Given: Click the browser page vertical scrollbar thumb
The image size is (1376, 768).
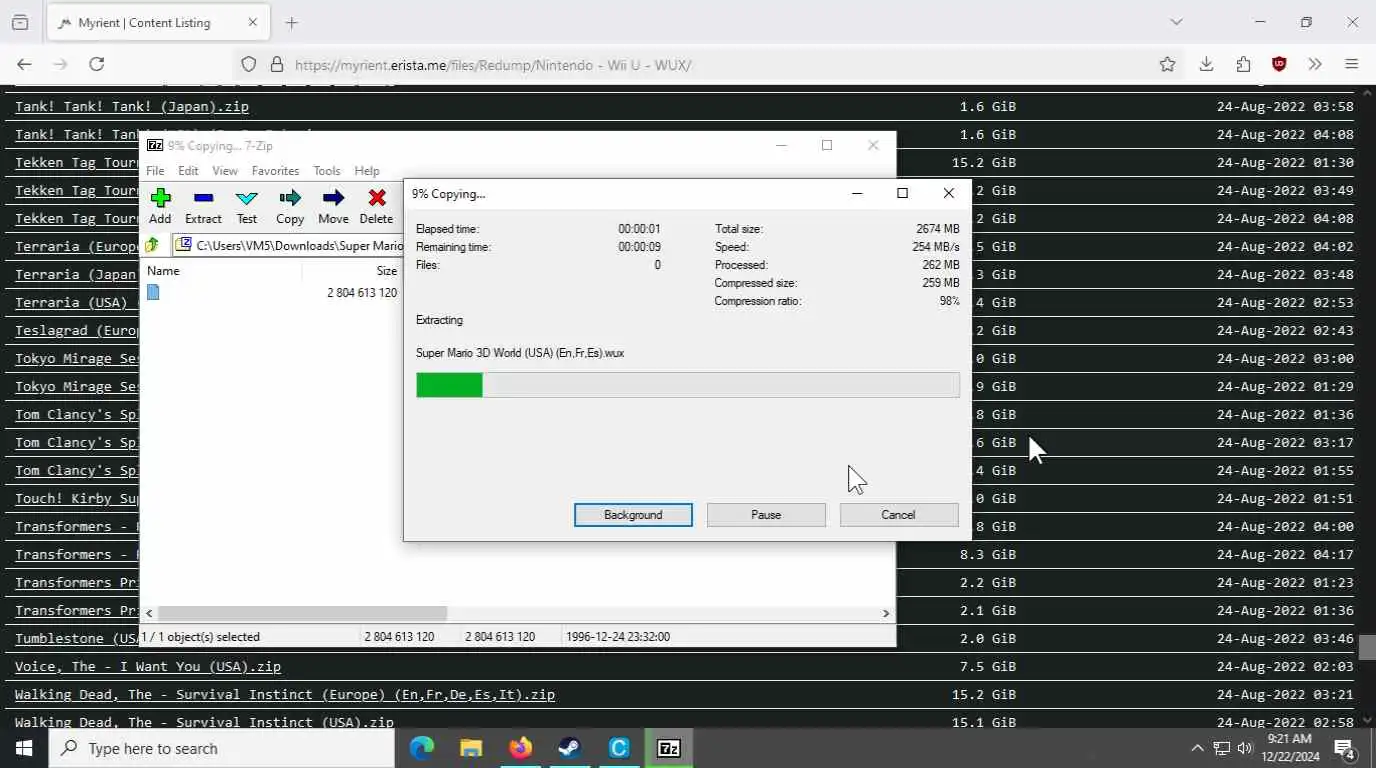Looking at the screenshot, I should point(1367,647).
